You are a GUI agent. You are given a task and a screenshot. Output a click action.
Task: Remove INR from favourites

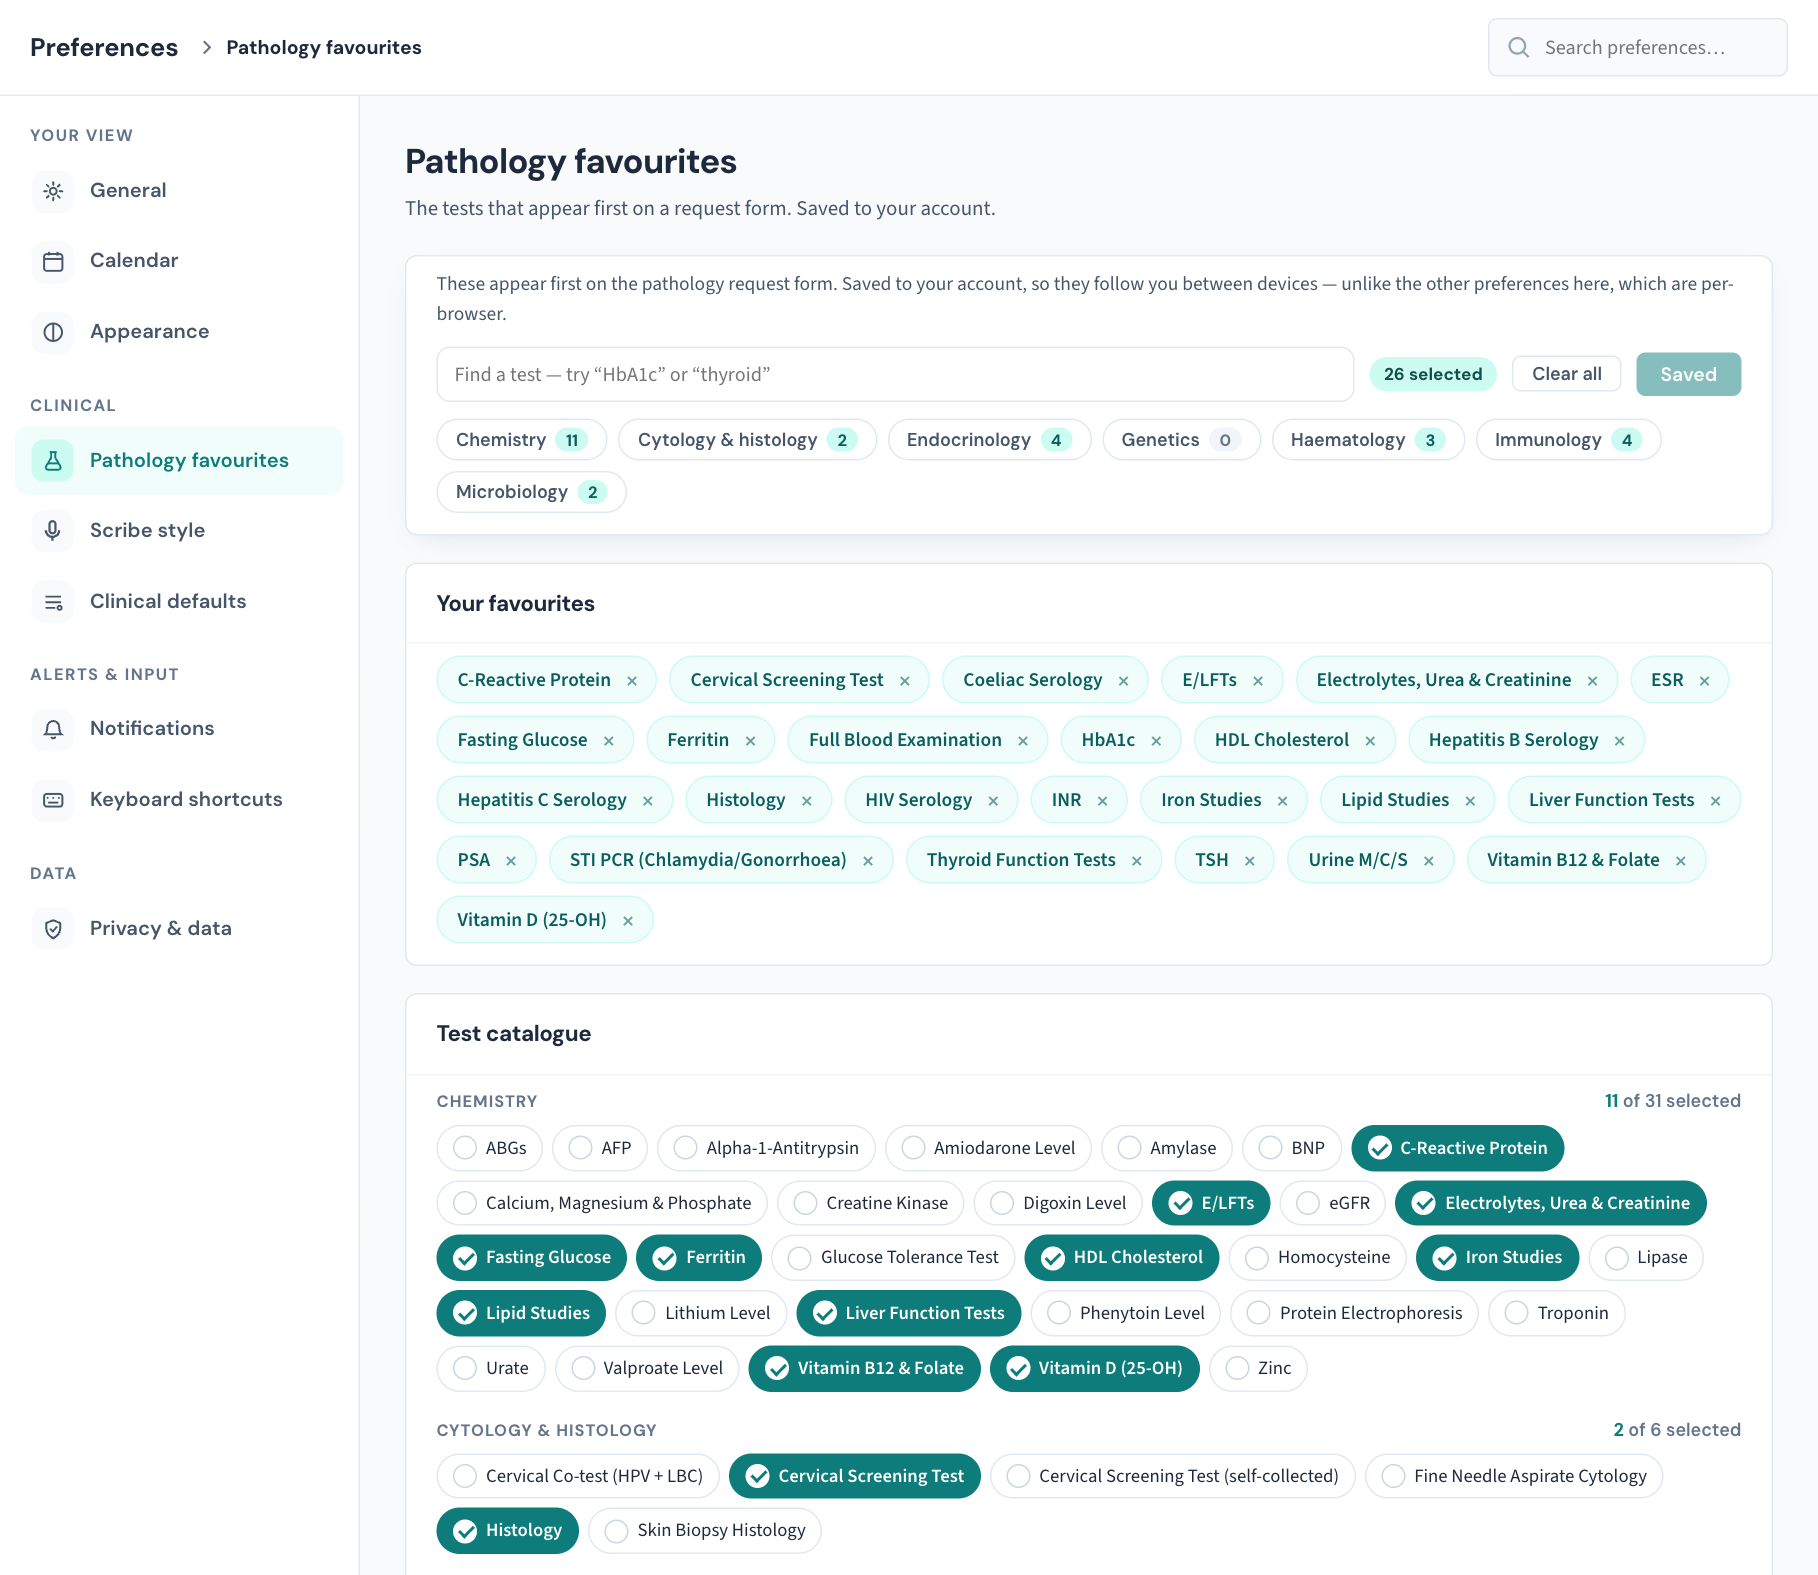point(1102,801)
